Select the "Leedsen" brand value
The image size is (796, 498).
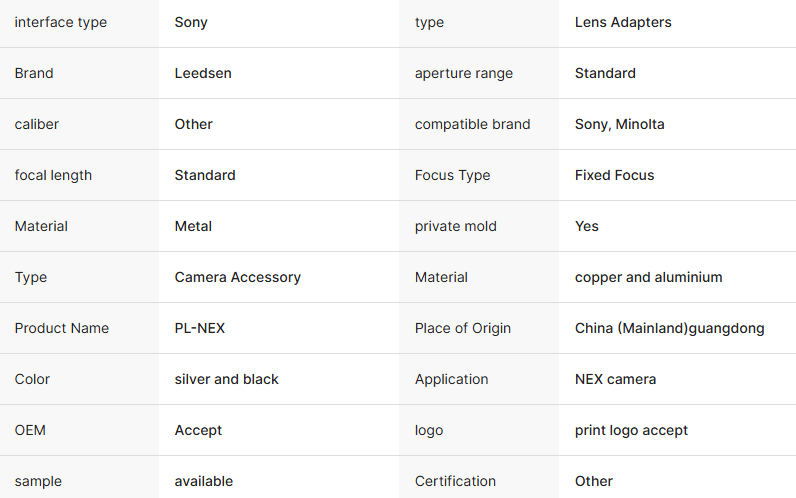[x=203, y=73]
